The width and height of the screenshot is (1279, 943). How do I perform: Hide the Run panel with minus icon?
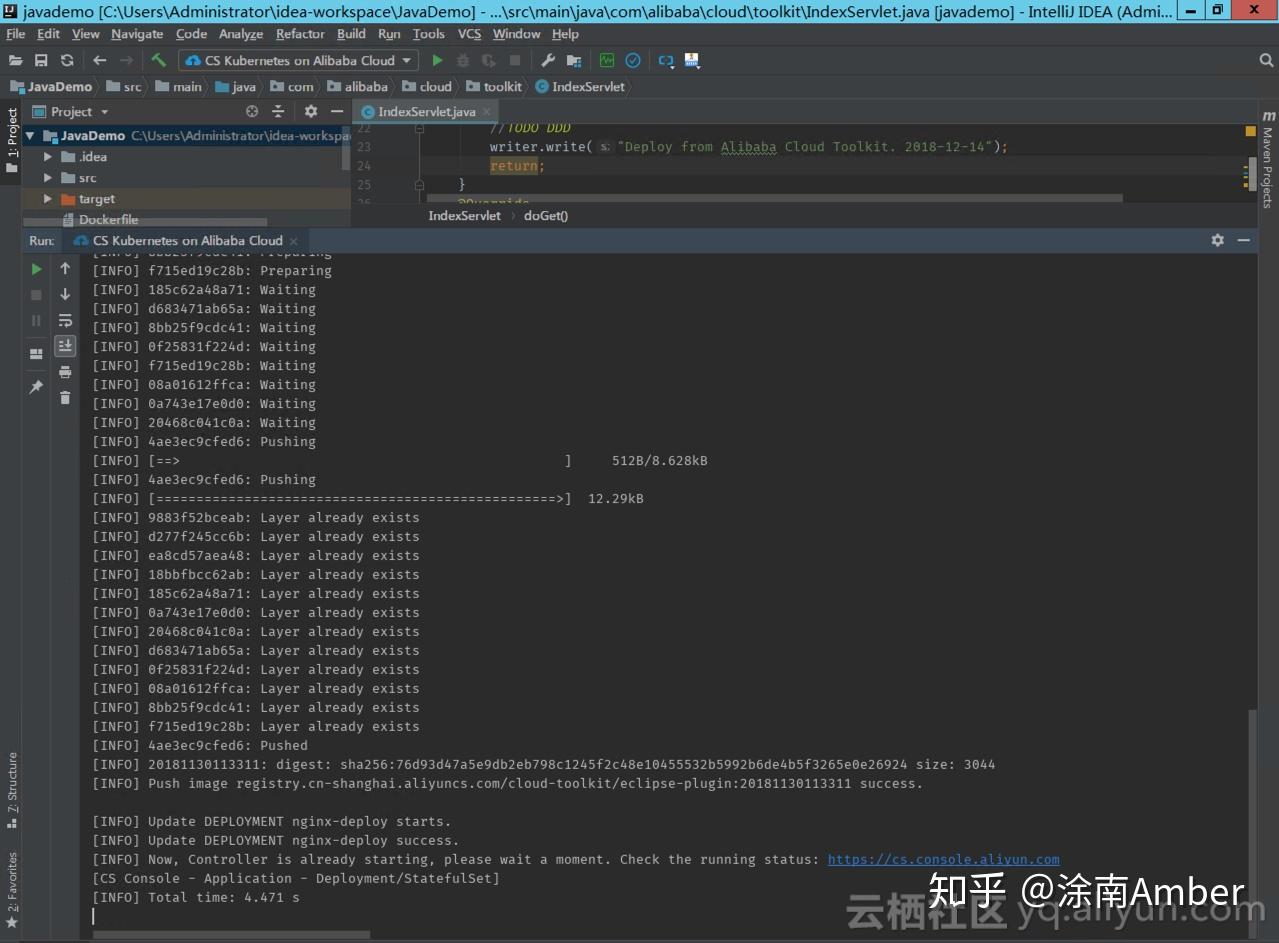(x=1244, y=240)
